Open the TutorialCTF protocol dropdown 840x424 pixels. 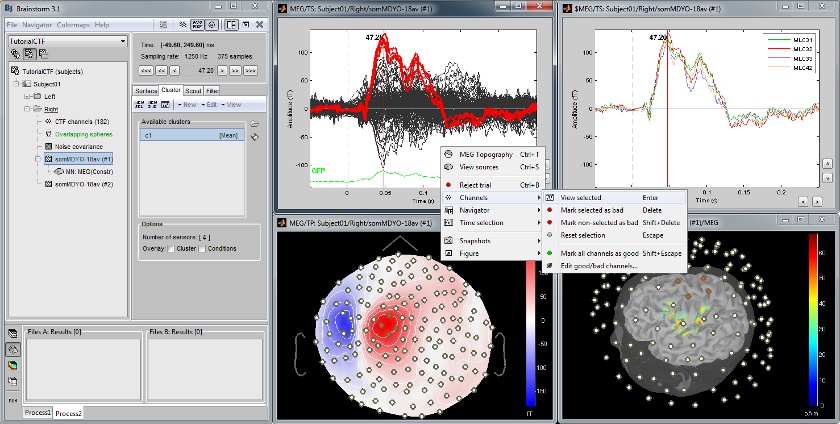pos(123,41)
